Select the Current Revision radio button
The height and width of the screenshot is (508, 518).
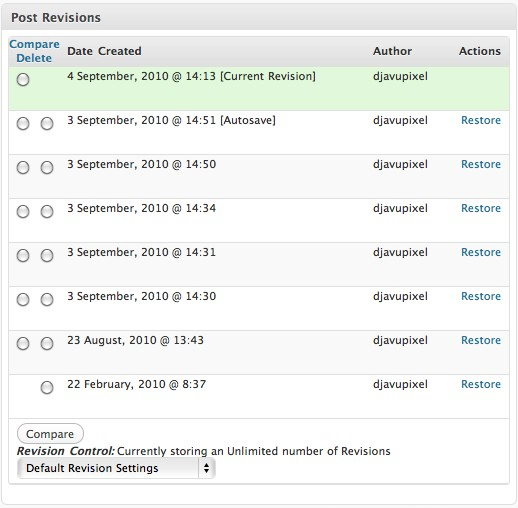(x=23, y=80)
